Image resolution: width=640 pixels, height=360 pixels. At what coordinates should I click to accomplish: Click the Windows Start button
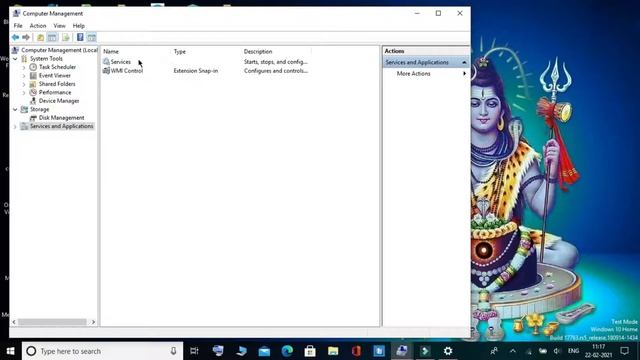pyautogui.click(x=11, y=351)
